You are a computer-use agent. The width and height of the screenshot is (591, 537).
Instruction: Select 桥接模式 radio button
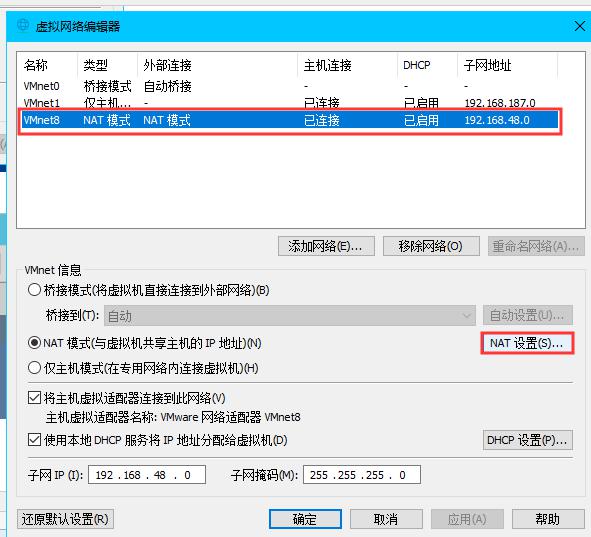pyautogui.click(x=34, y=290)
